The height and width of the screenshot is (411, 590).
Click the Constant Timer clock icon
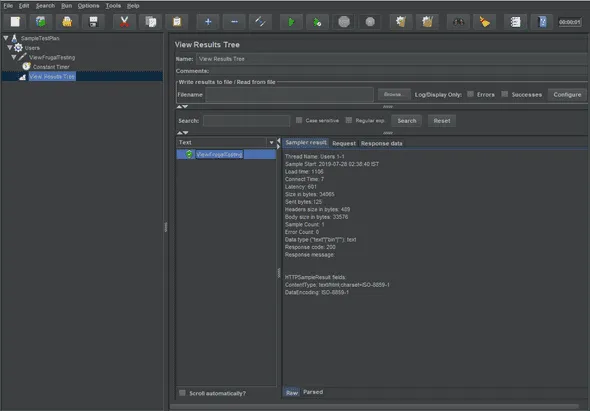coord(26,67)
